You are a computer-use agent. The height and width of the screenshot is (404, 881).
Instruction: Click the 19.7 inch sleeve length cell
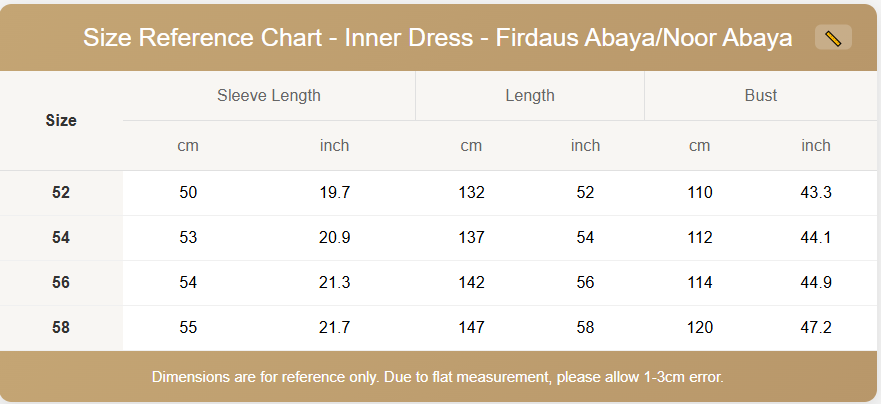[334, 192]
